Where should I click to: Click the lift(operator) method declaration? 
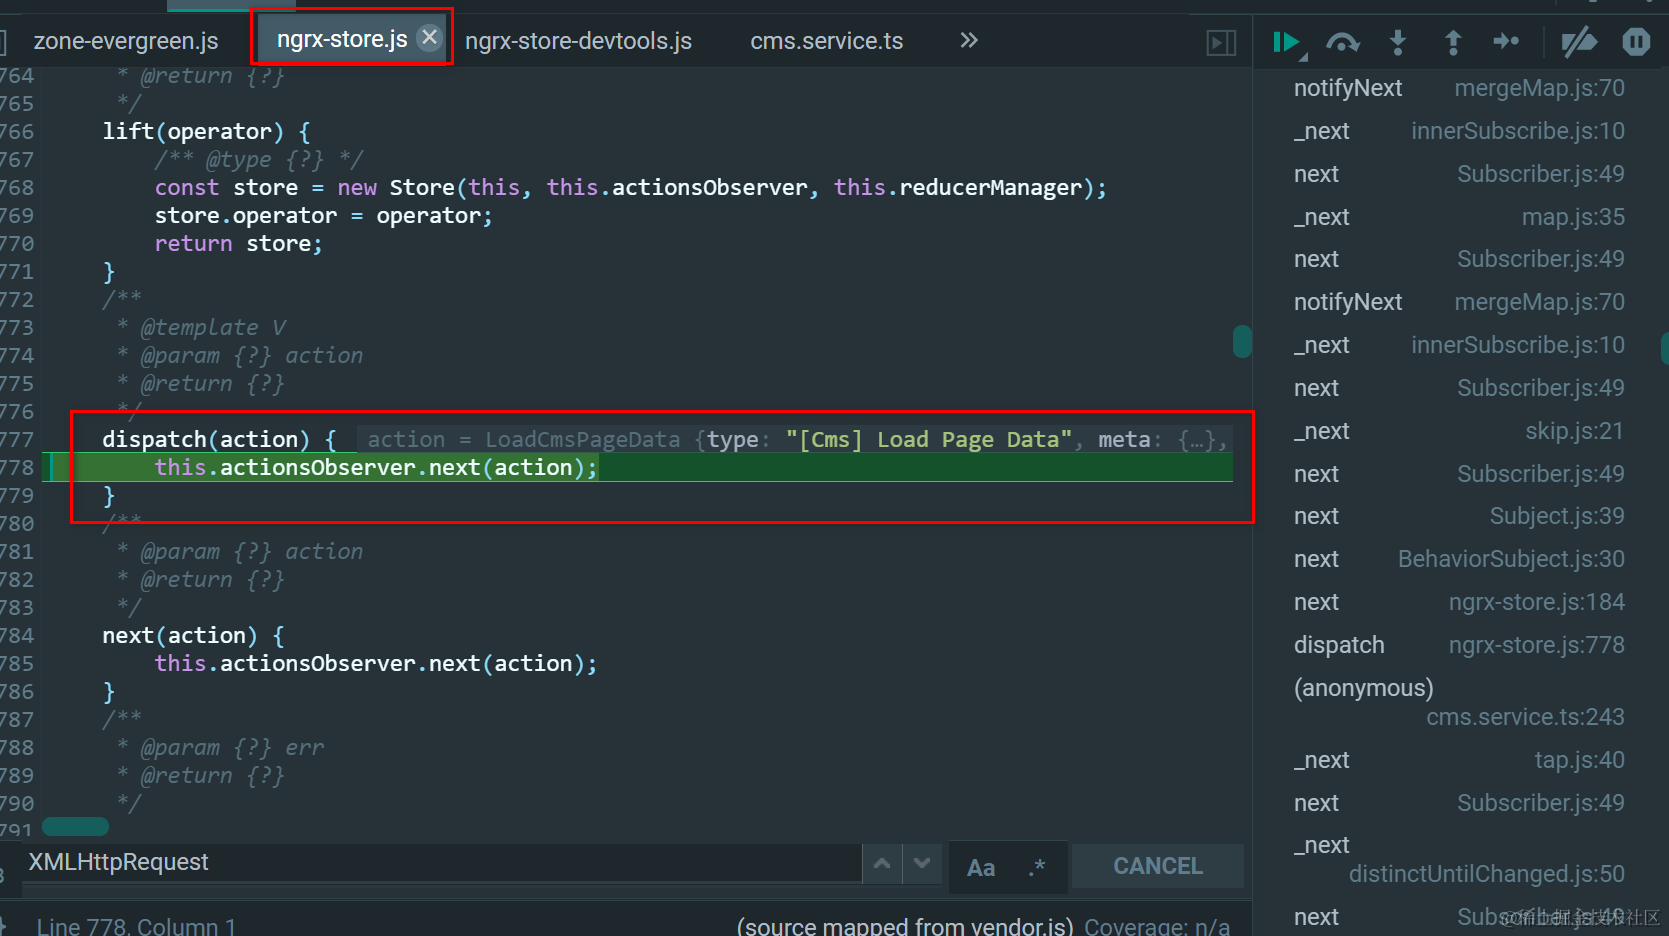(x=206, y=131)
